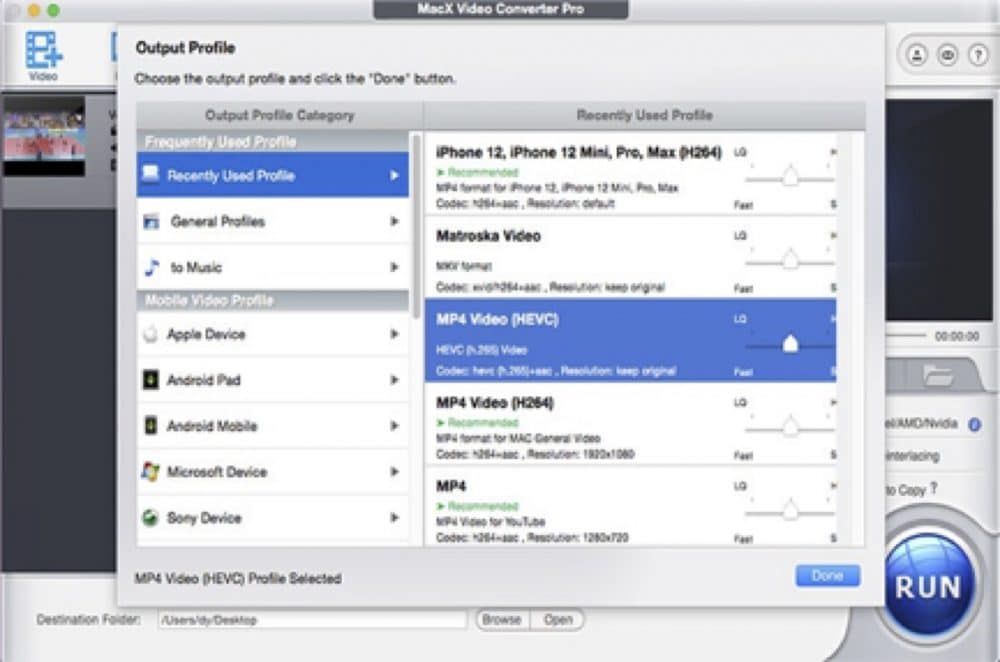The width and height of the screenshot is (1000, 662).
Task: Select the Apple Device category
Action: pyautogui.click(x=273, y=334)
